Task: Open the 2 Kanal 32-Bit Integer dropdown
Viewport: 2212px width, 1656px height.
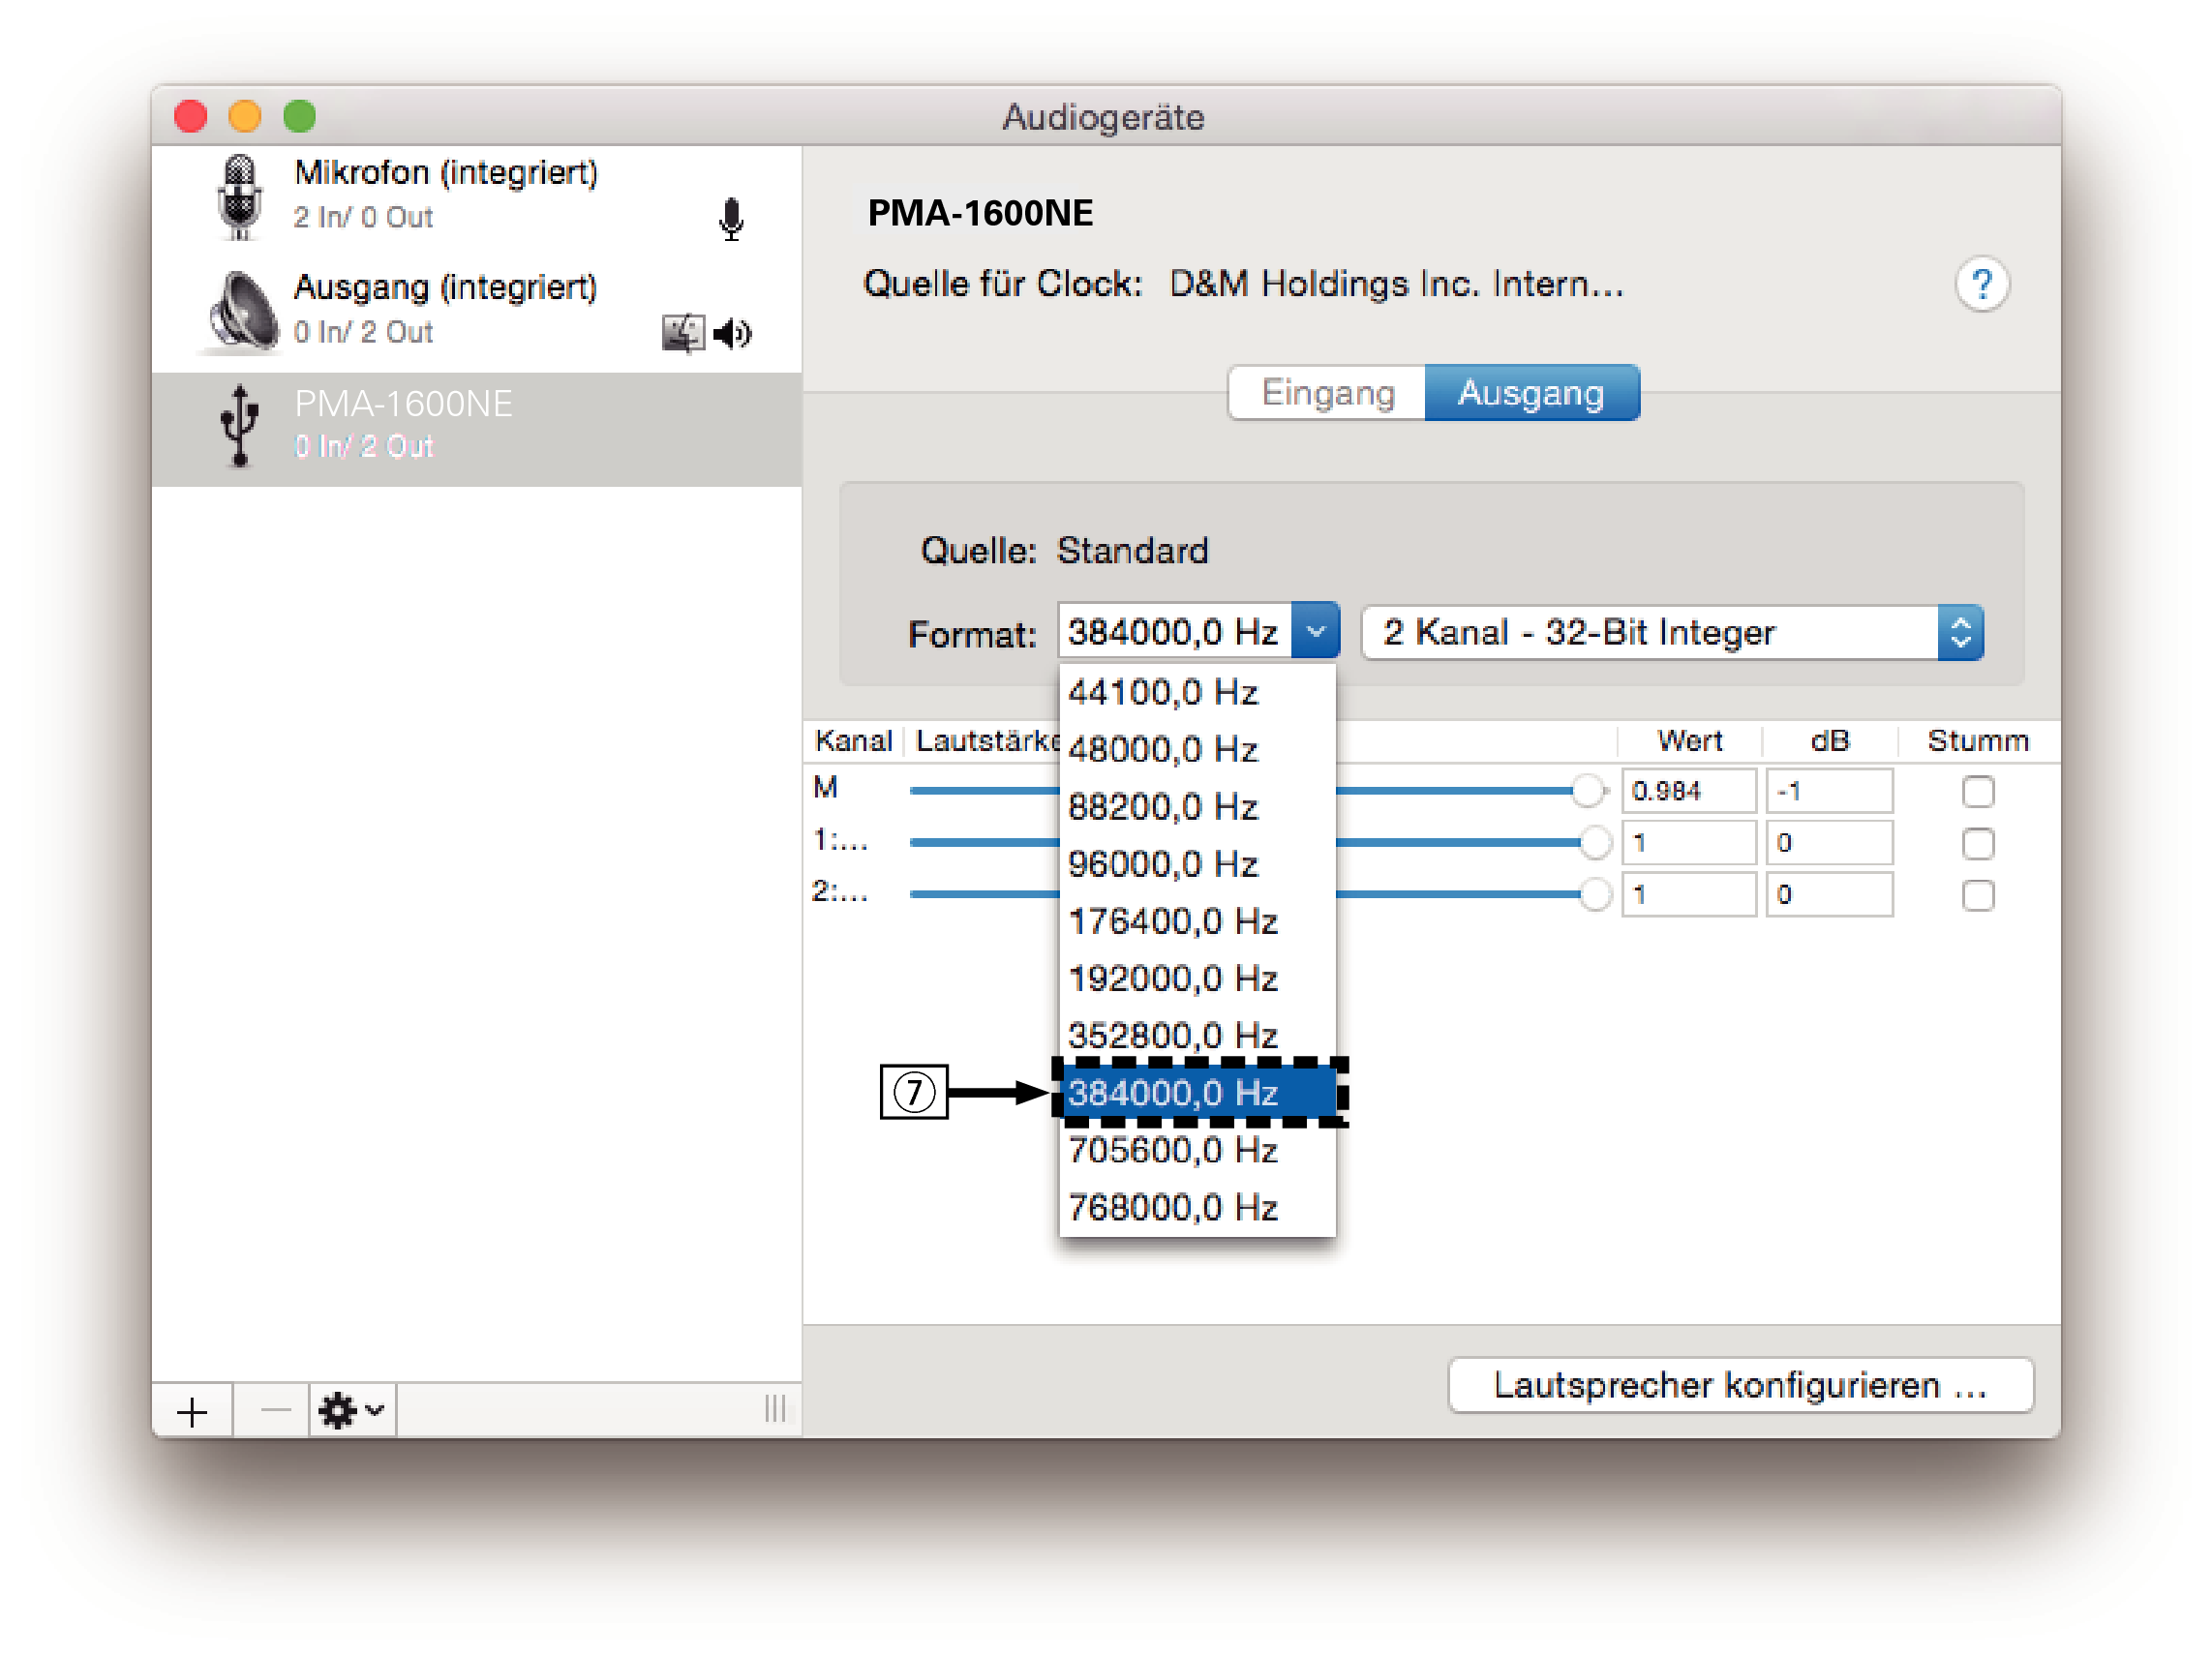Action: click(1672, 632)
